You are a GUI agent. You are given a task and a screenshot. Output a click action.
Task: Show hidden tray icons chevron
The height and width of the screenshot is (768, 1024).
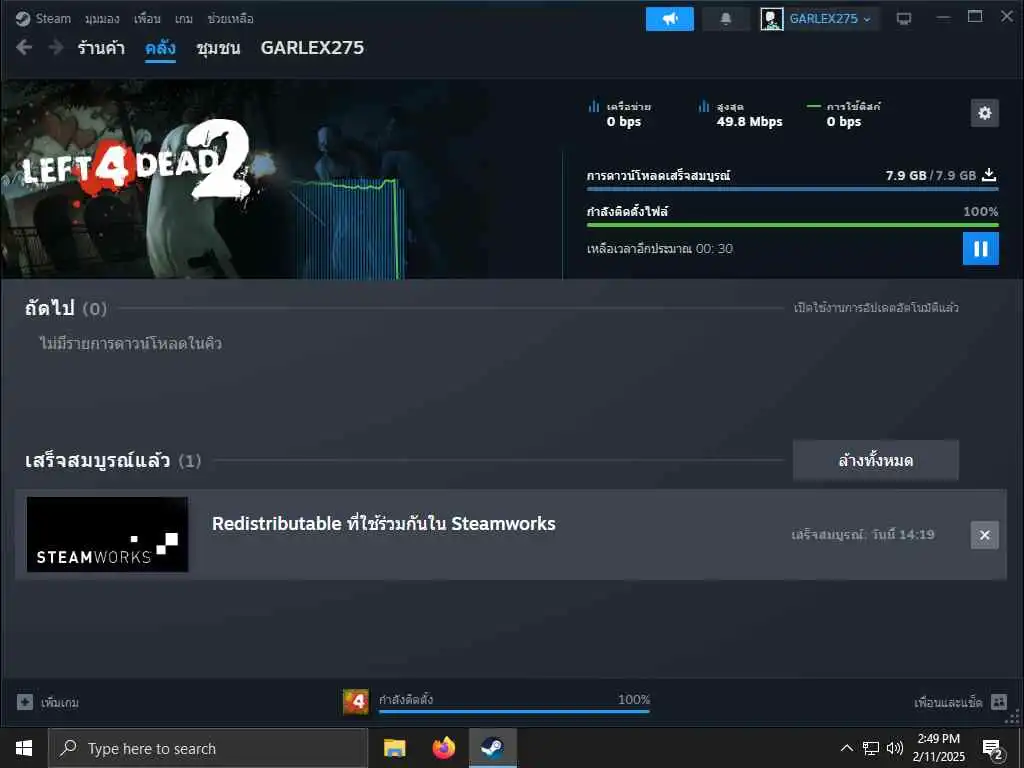(846, 748)
